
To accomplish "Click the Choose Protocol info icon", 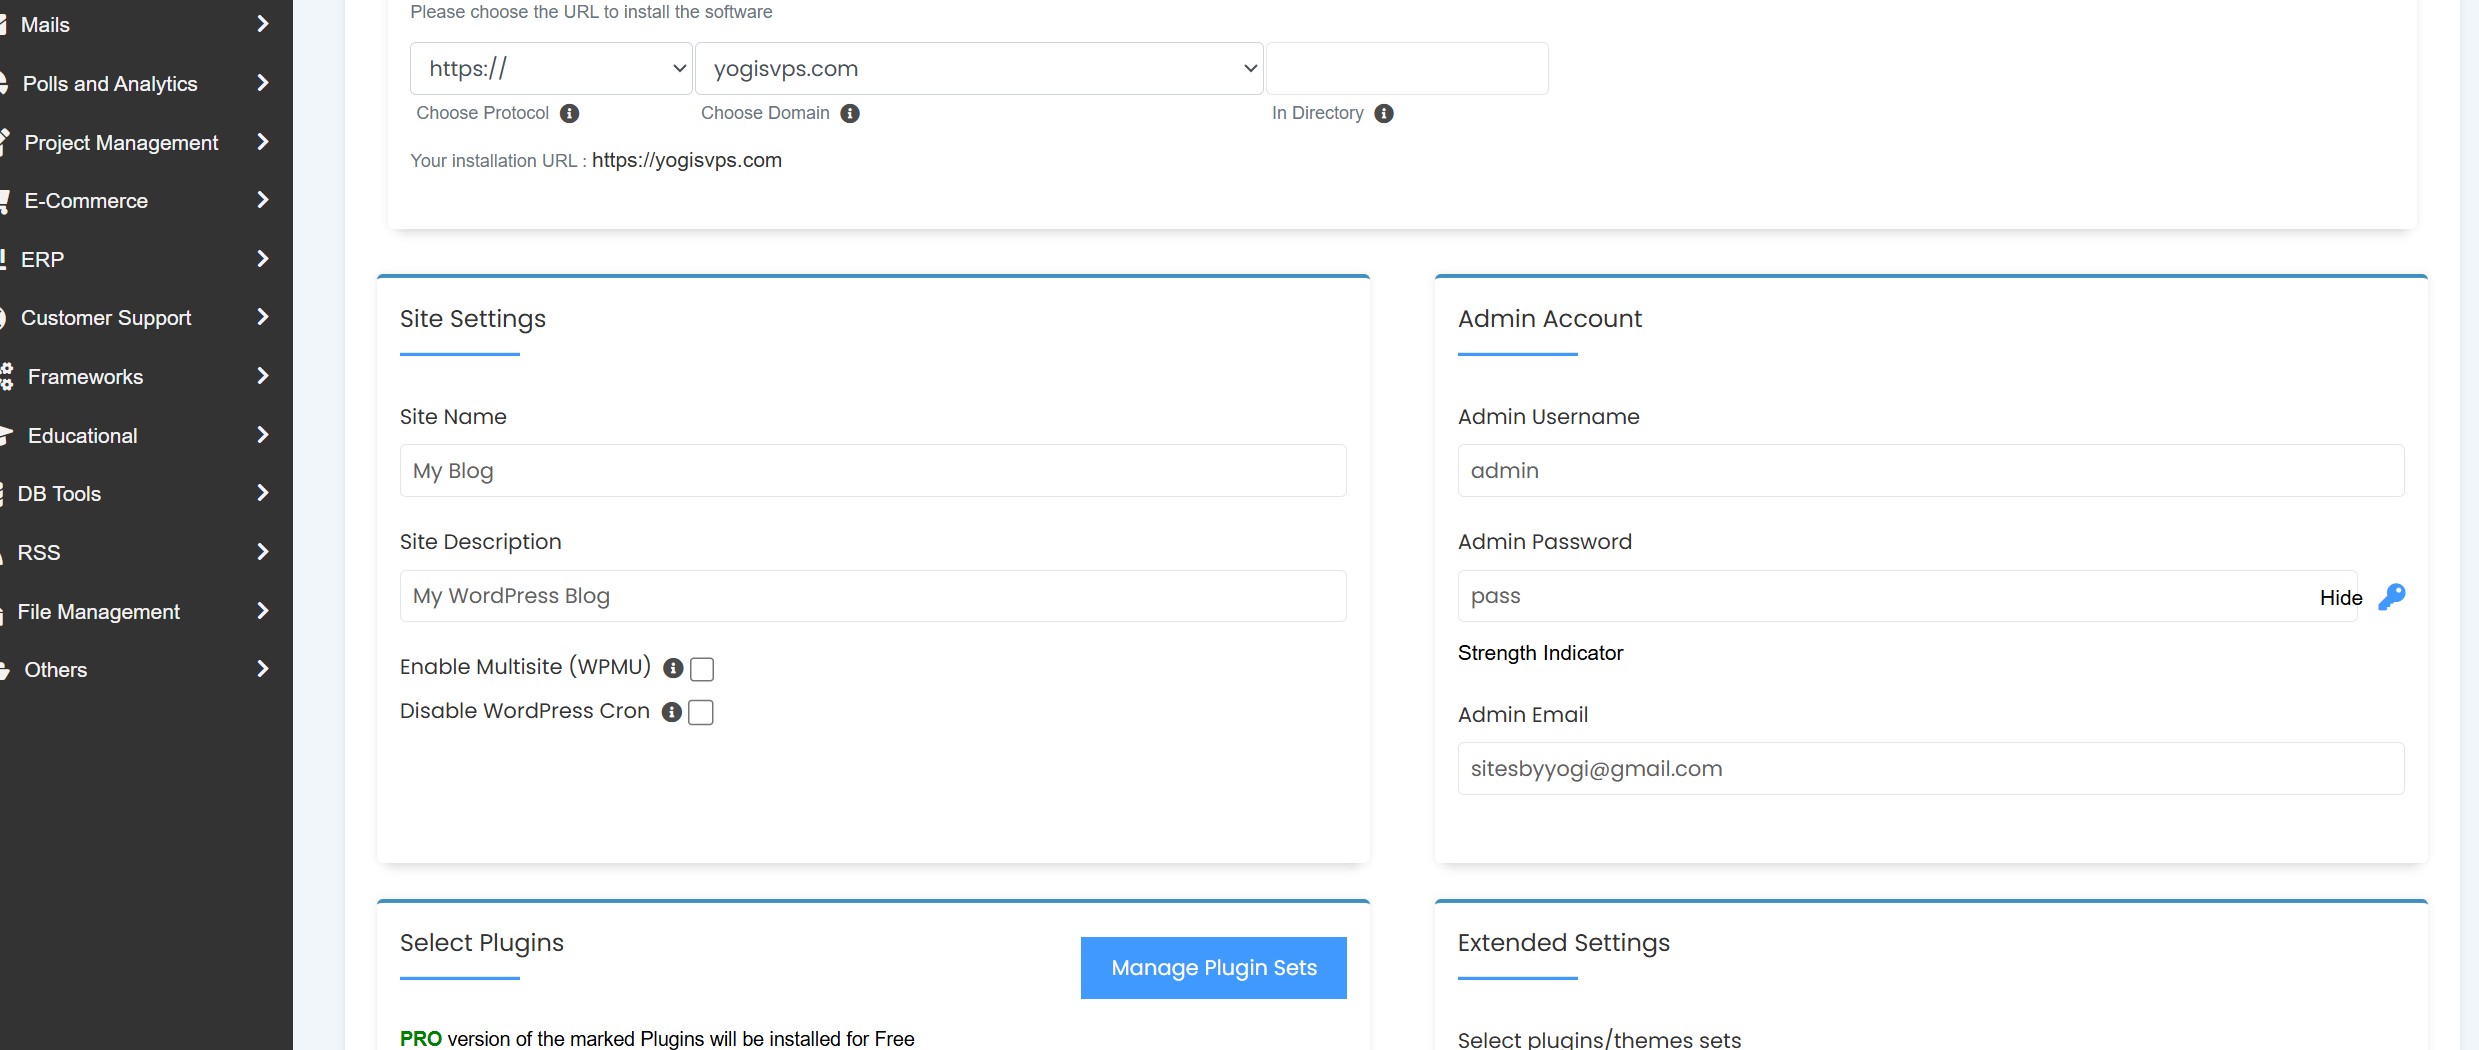I will coord(570,113).
